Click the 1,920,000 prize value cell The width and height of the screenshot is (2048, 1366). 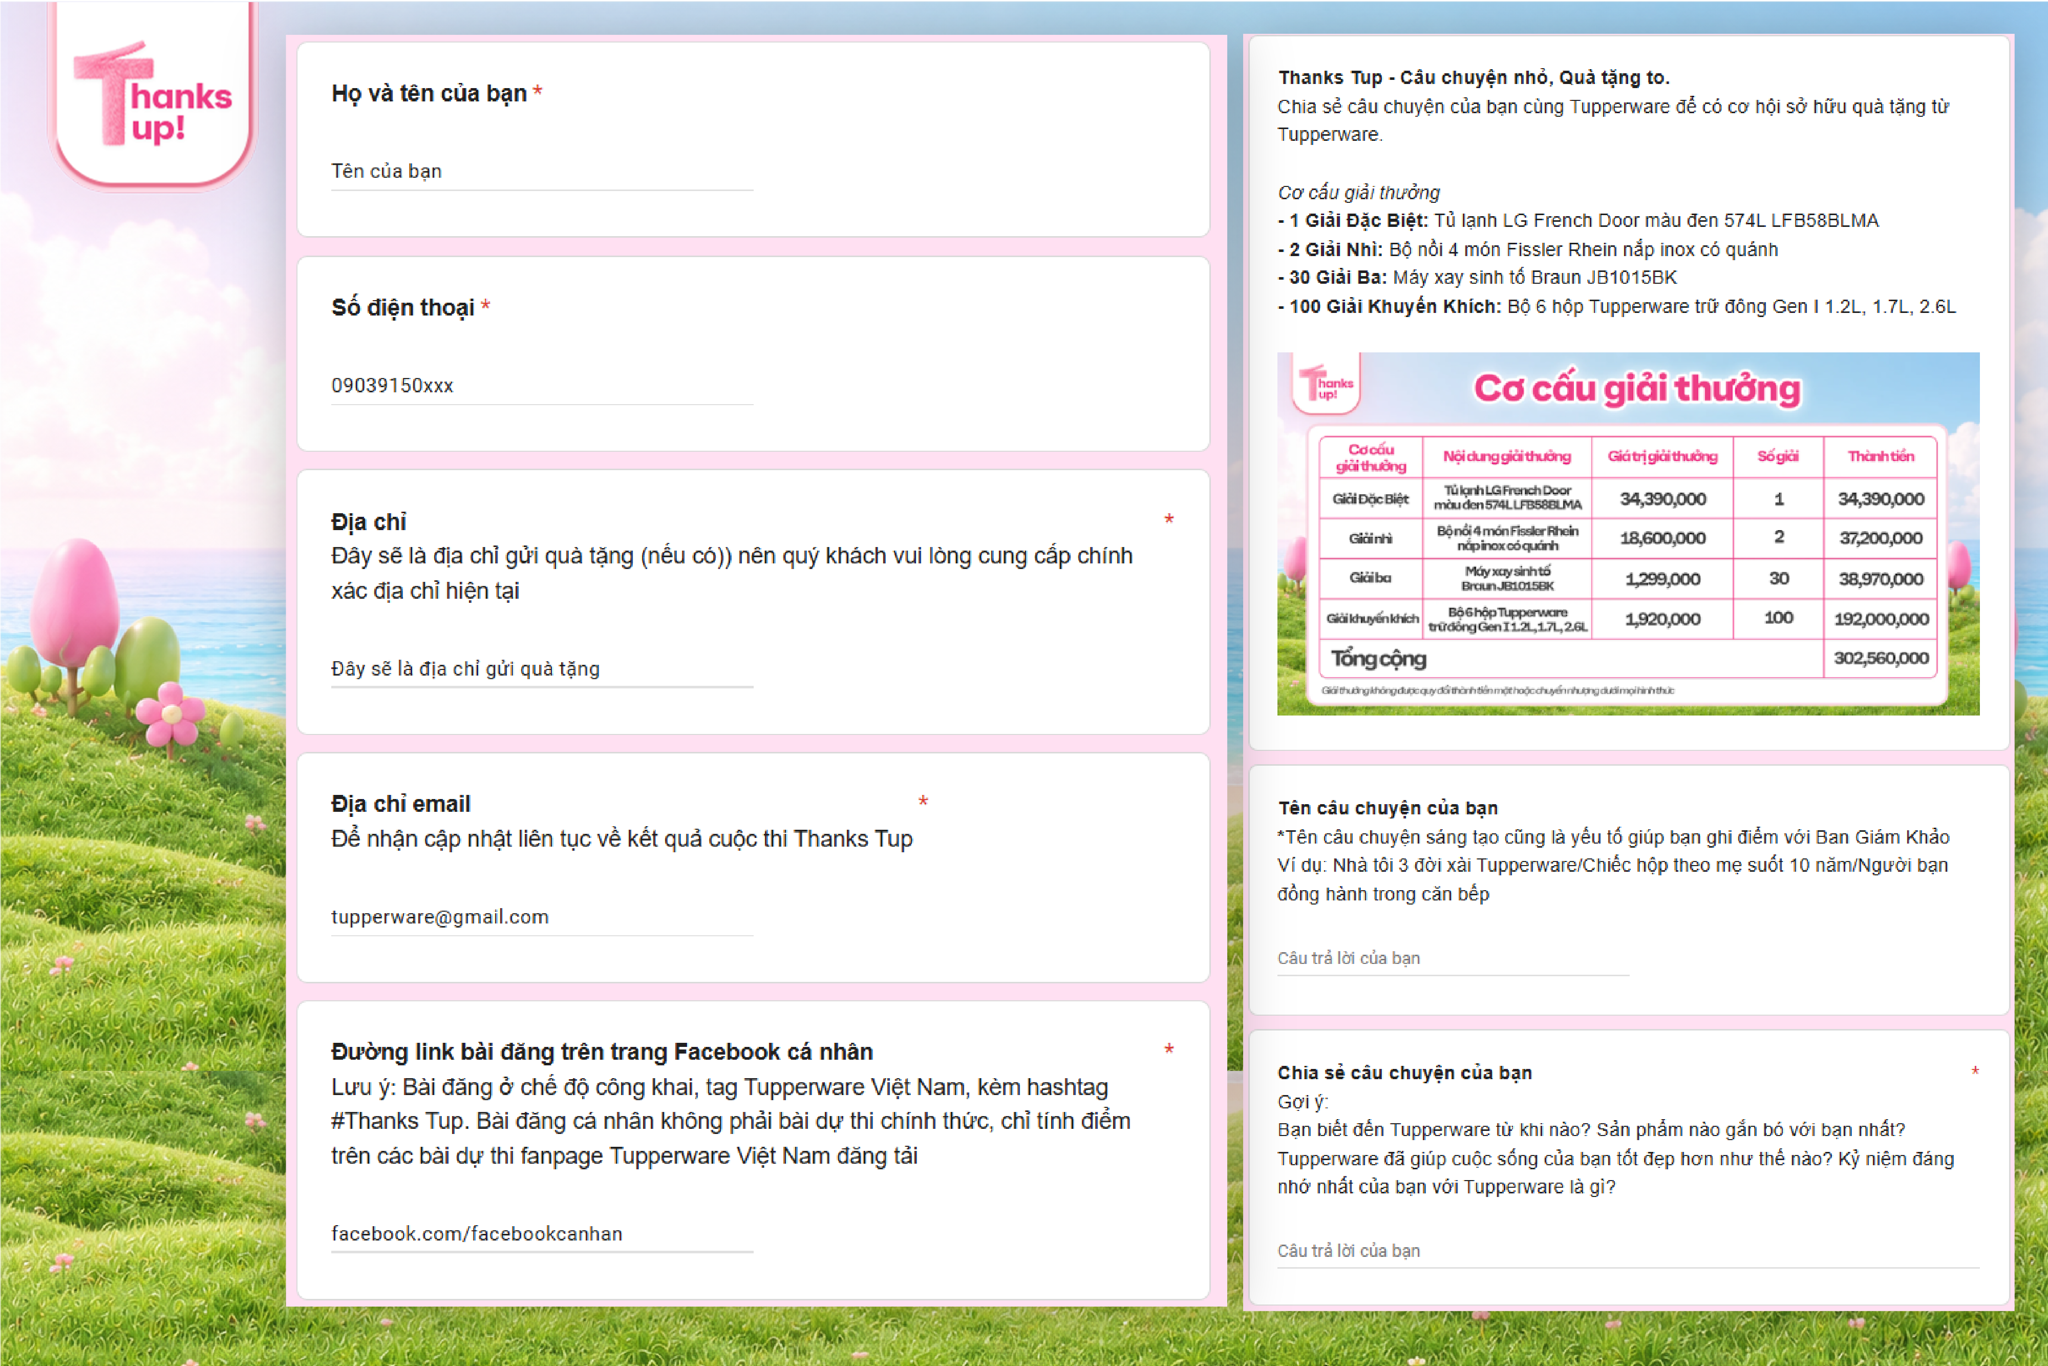click(1662, 619)
